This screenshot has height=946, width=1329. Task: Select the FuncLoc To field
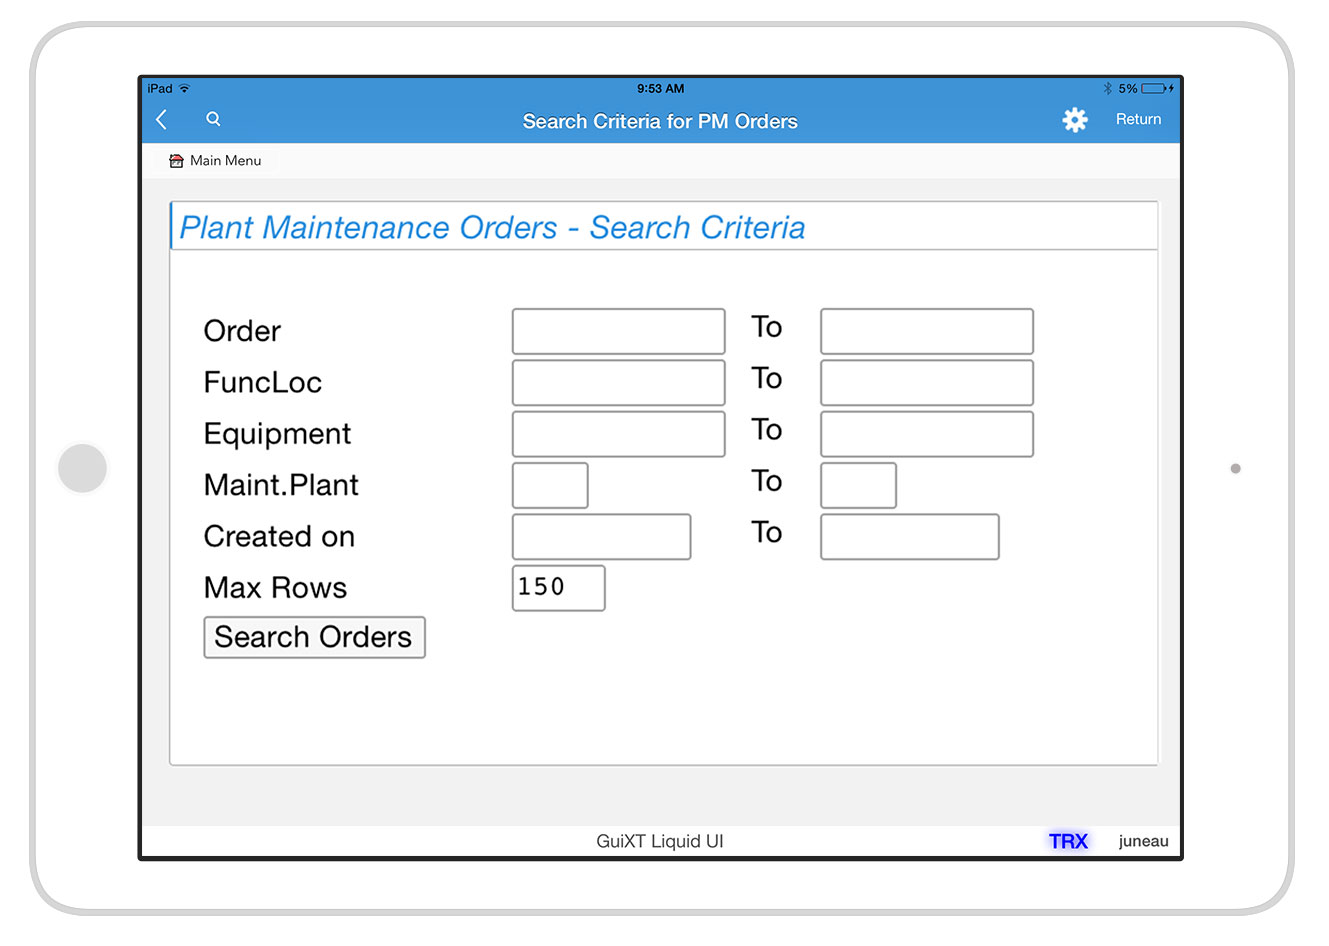(926, 383)
